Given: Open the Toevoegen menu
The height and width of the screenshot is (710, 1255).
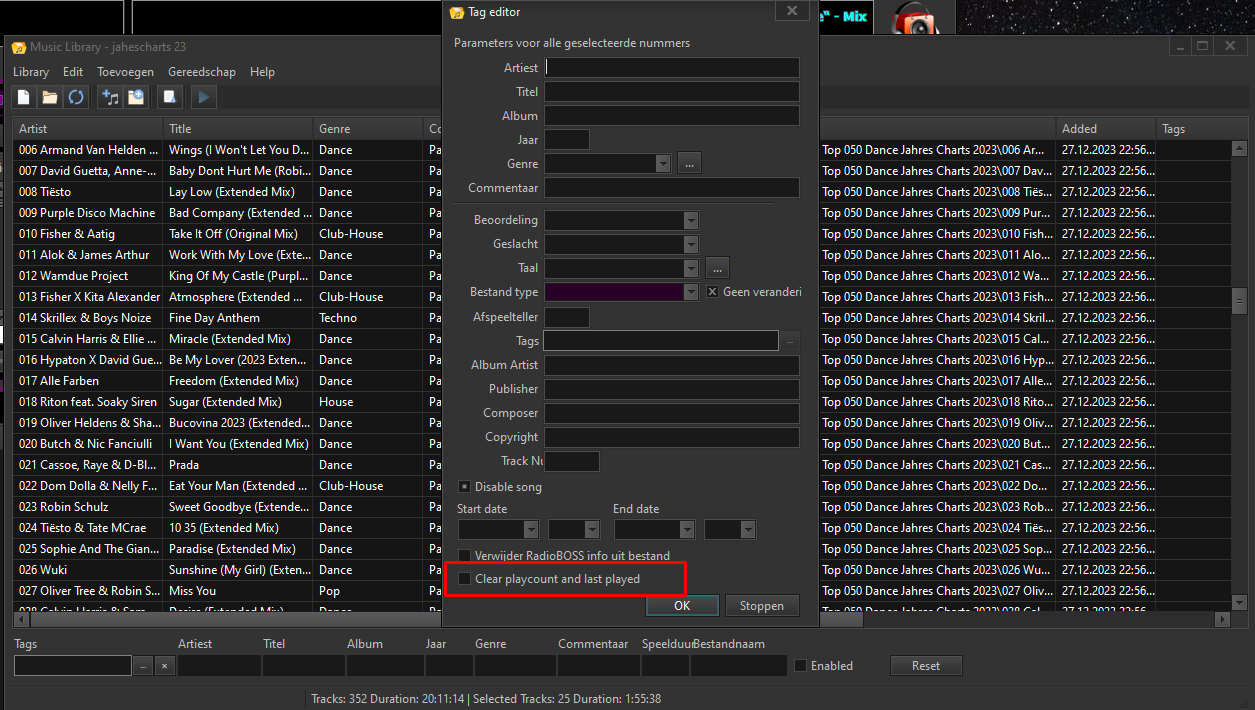Looking at the screenshot, I should click(x=125, y=72).
